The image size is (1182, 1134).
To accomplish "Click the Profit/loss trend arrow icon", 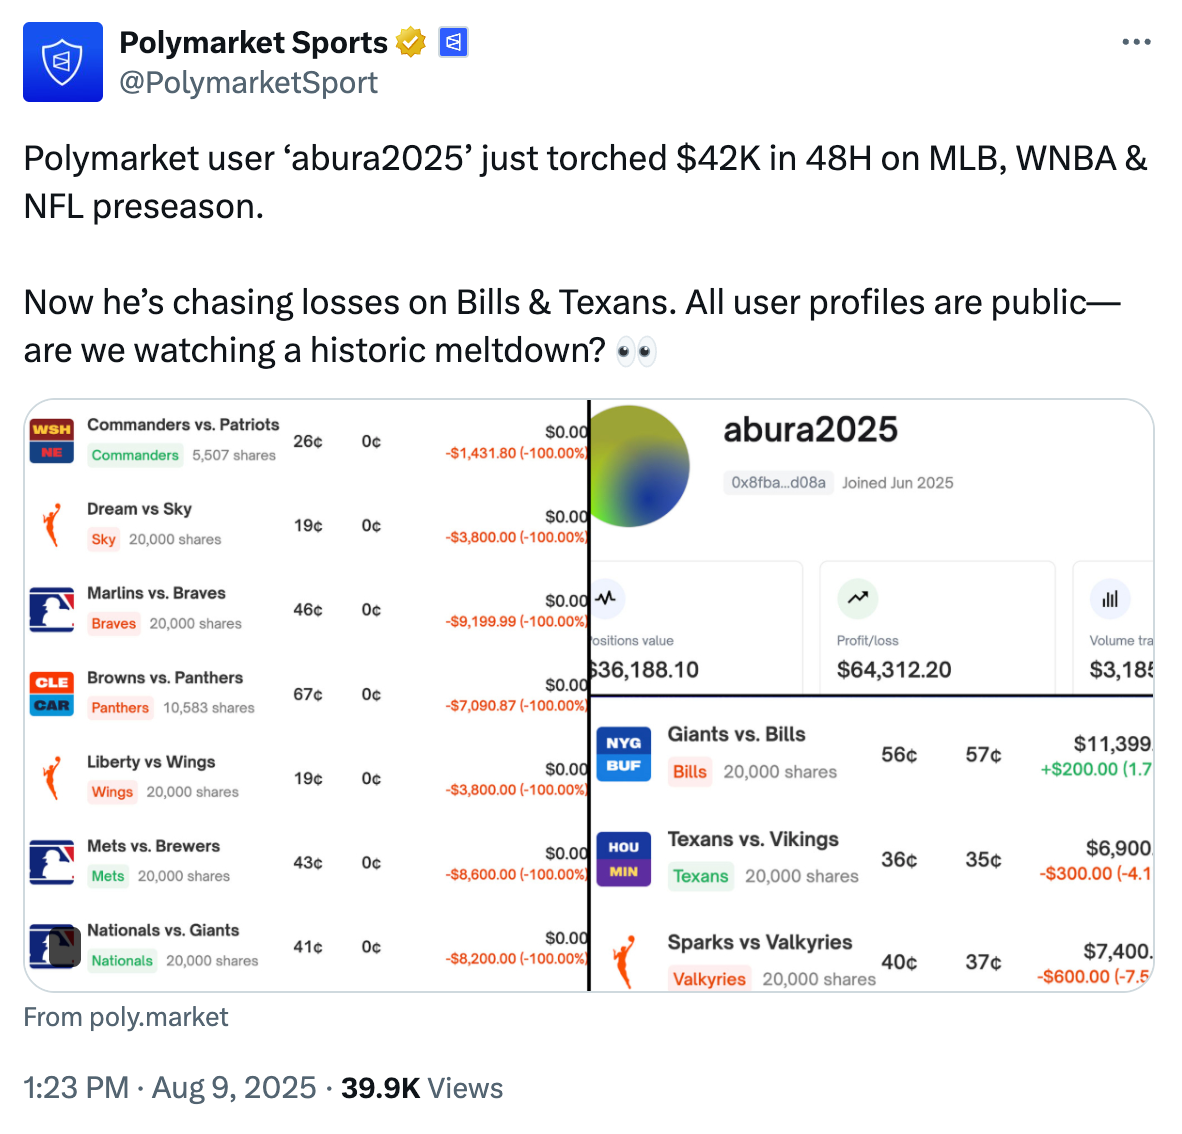I will (x=858, y=599).
